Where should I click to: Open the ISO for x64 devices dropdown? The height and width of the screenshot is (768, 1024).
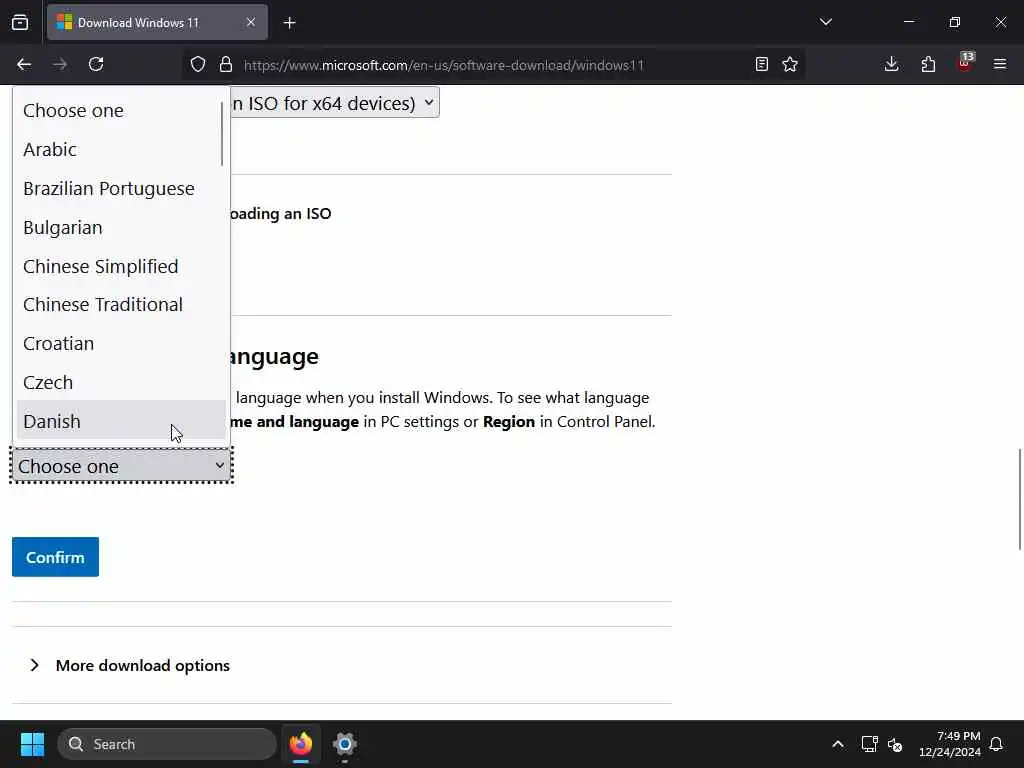[x=334, y=103]
